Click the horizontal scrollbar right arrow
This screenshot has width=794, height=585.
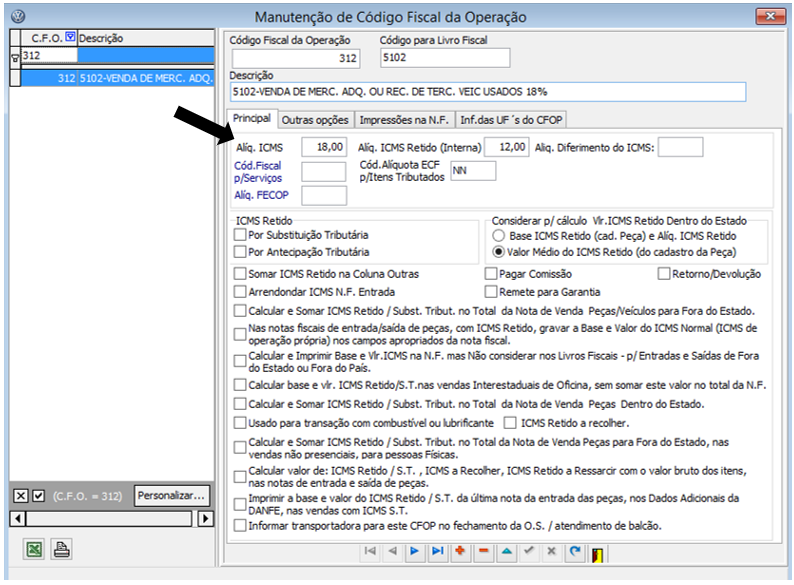(x=205, y=519)
